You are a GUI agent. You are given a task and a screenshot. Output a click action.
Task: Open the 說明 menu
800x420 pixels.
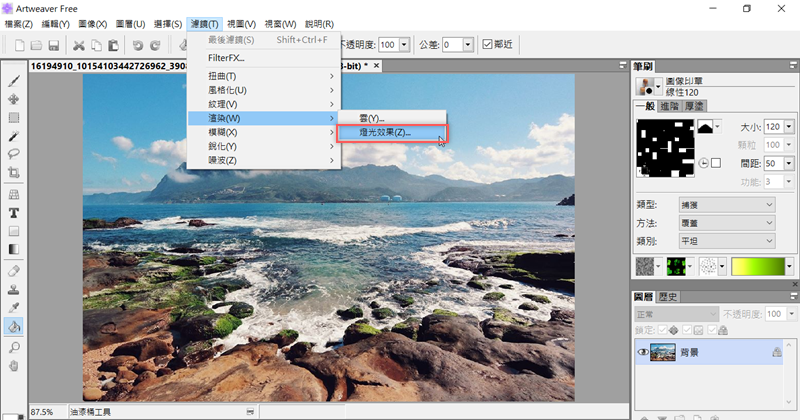point(319,24)
